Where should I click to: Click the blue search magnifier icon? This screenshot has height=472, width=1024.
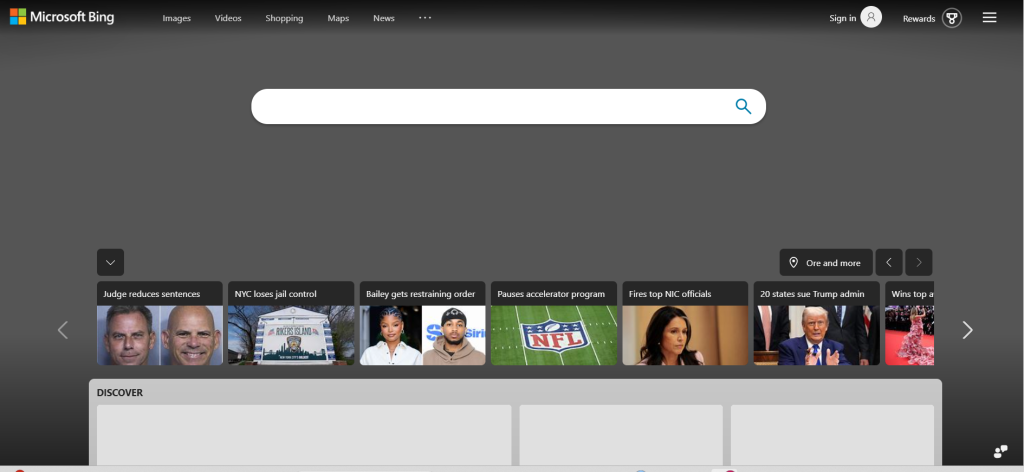click(743, 106)
